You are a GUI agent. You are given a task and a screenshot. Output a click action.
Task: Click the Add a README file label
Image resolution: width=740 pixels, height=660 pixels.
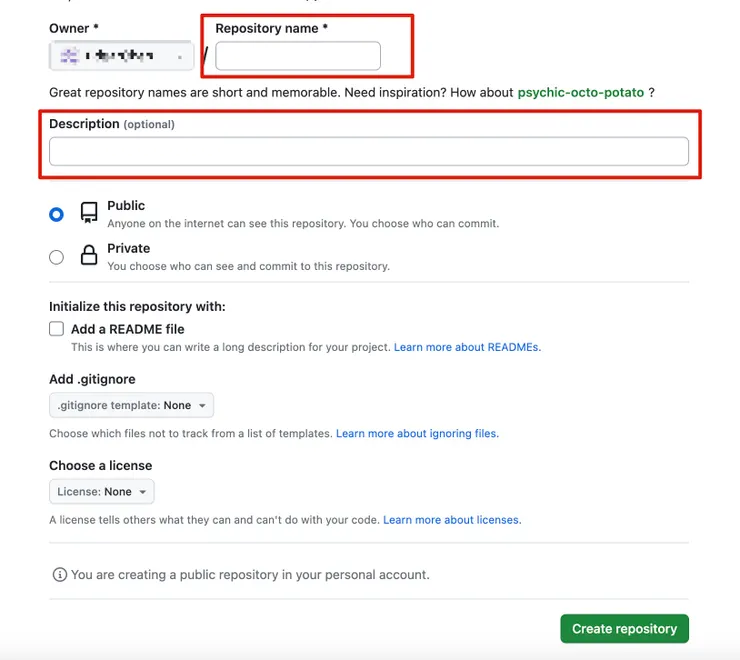click(x=127, y=329)
